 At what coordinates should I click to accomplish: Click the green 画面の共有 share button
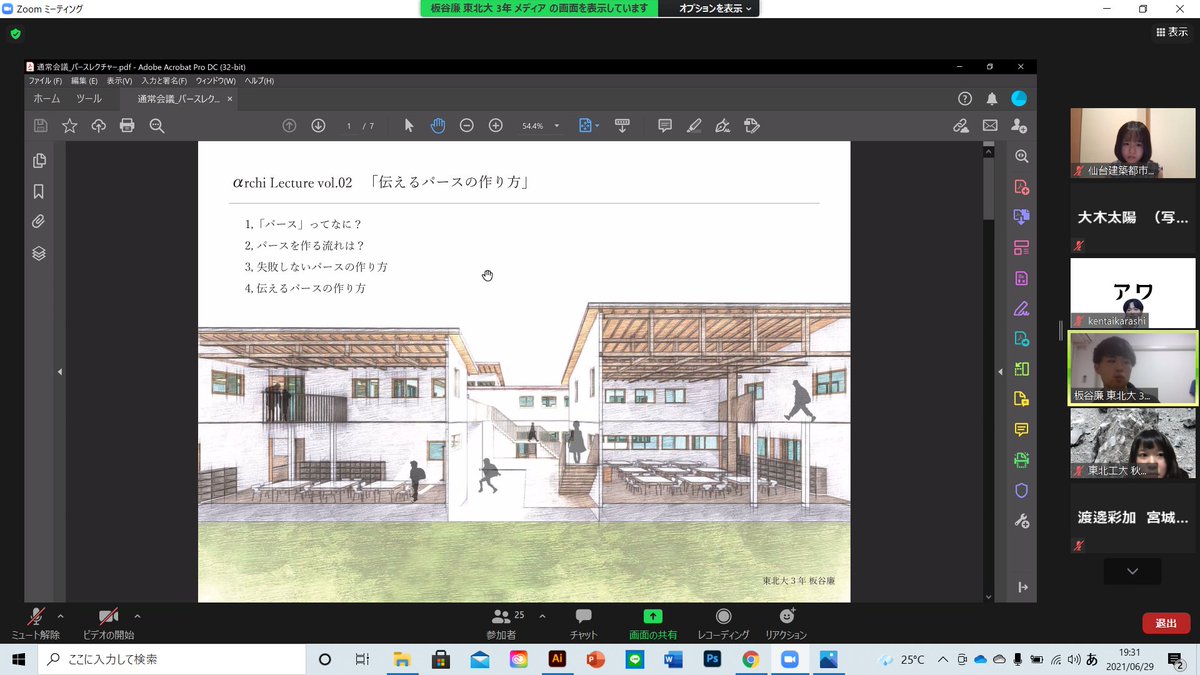coord(654,620)
